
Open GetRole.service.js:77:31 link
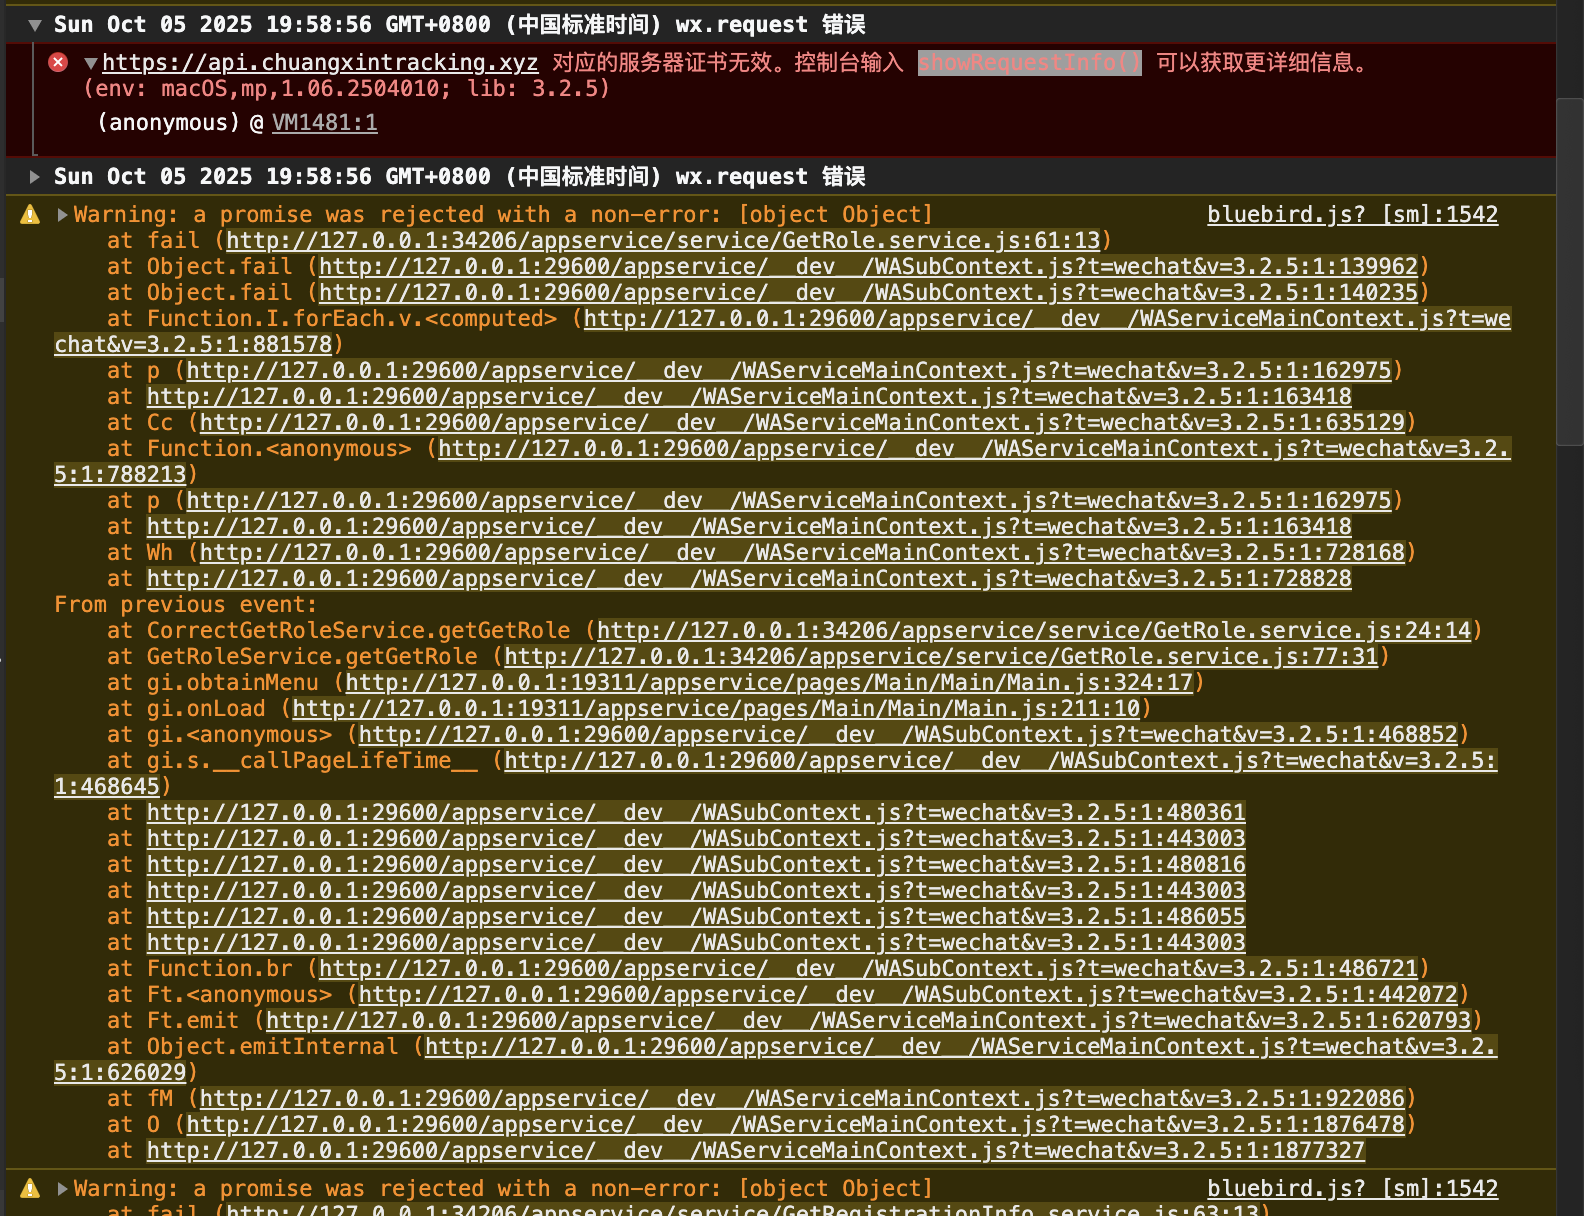(x=941, y=657)
